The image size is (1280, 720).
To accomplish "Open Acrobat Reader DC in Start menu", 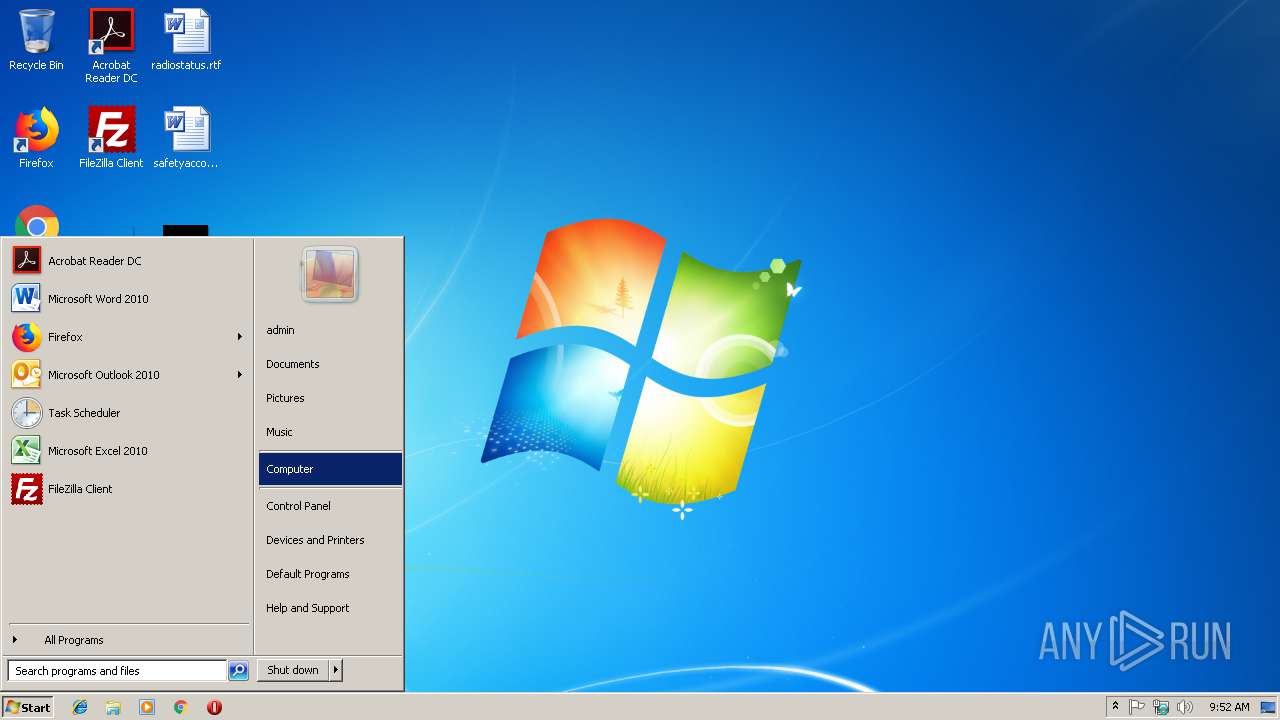I will coord(127,261).
